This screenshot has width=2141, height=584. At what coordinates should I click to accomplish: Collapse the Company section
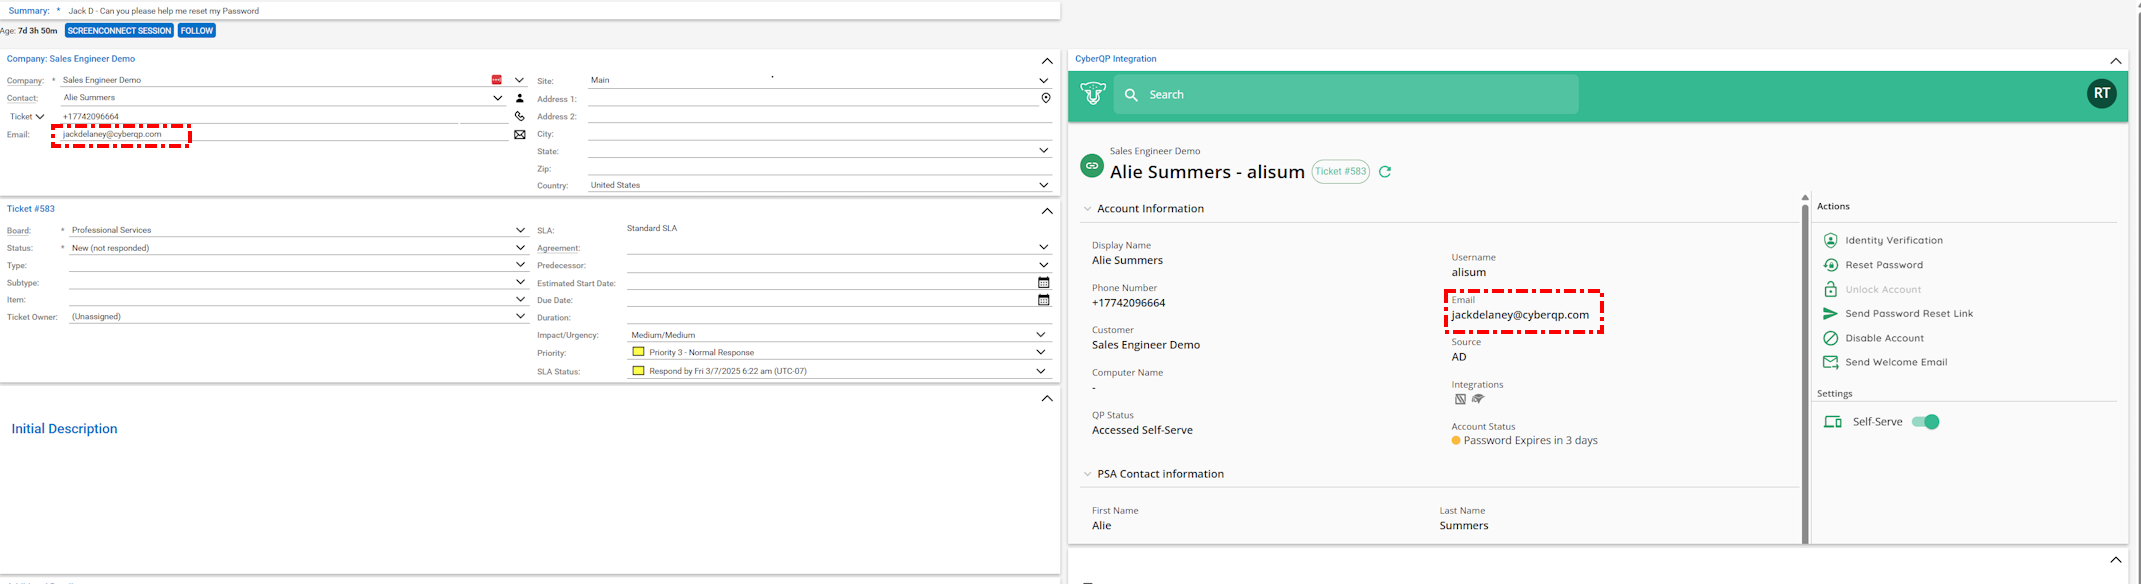click(1046, 61)
